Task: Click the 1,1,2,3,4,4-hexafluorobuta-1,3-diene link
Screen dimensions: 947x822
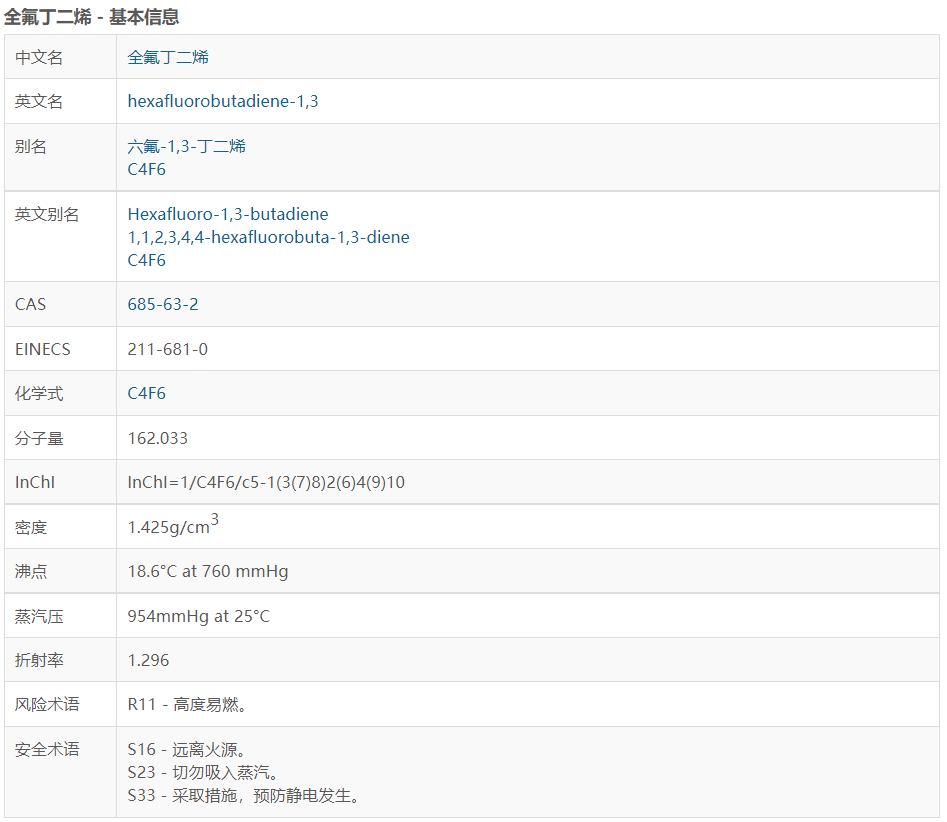Action: 268,237
